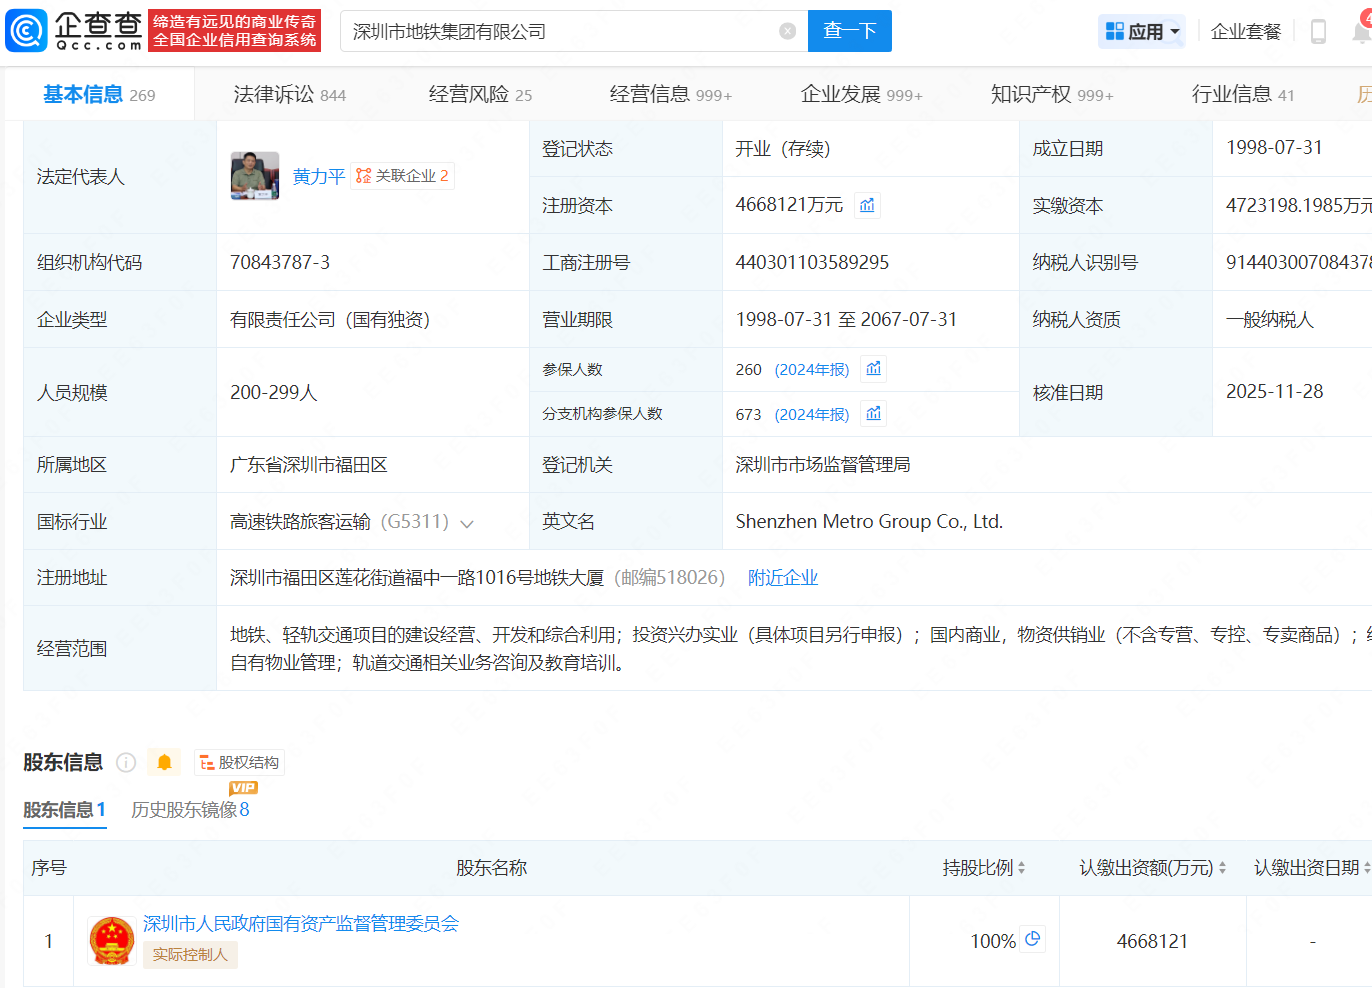The height and width of the screenshot is (988, 1372).
Task: Click the shareholder info help icon
Action: click(126, 763)
